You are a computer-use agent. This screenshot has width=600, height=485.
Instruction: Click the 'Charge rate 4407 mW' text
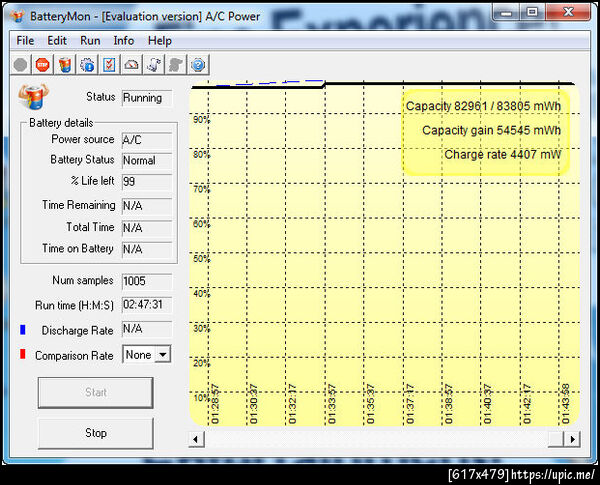coord(502,155)
